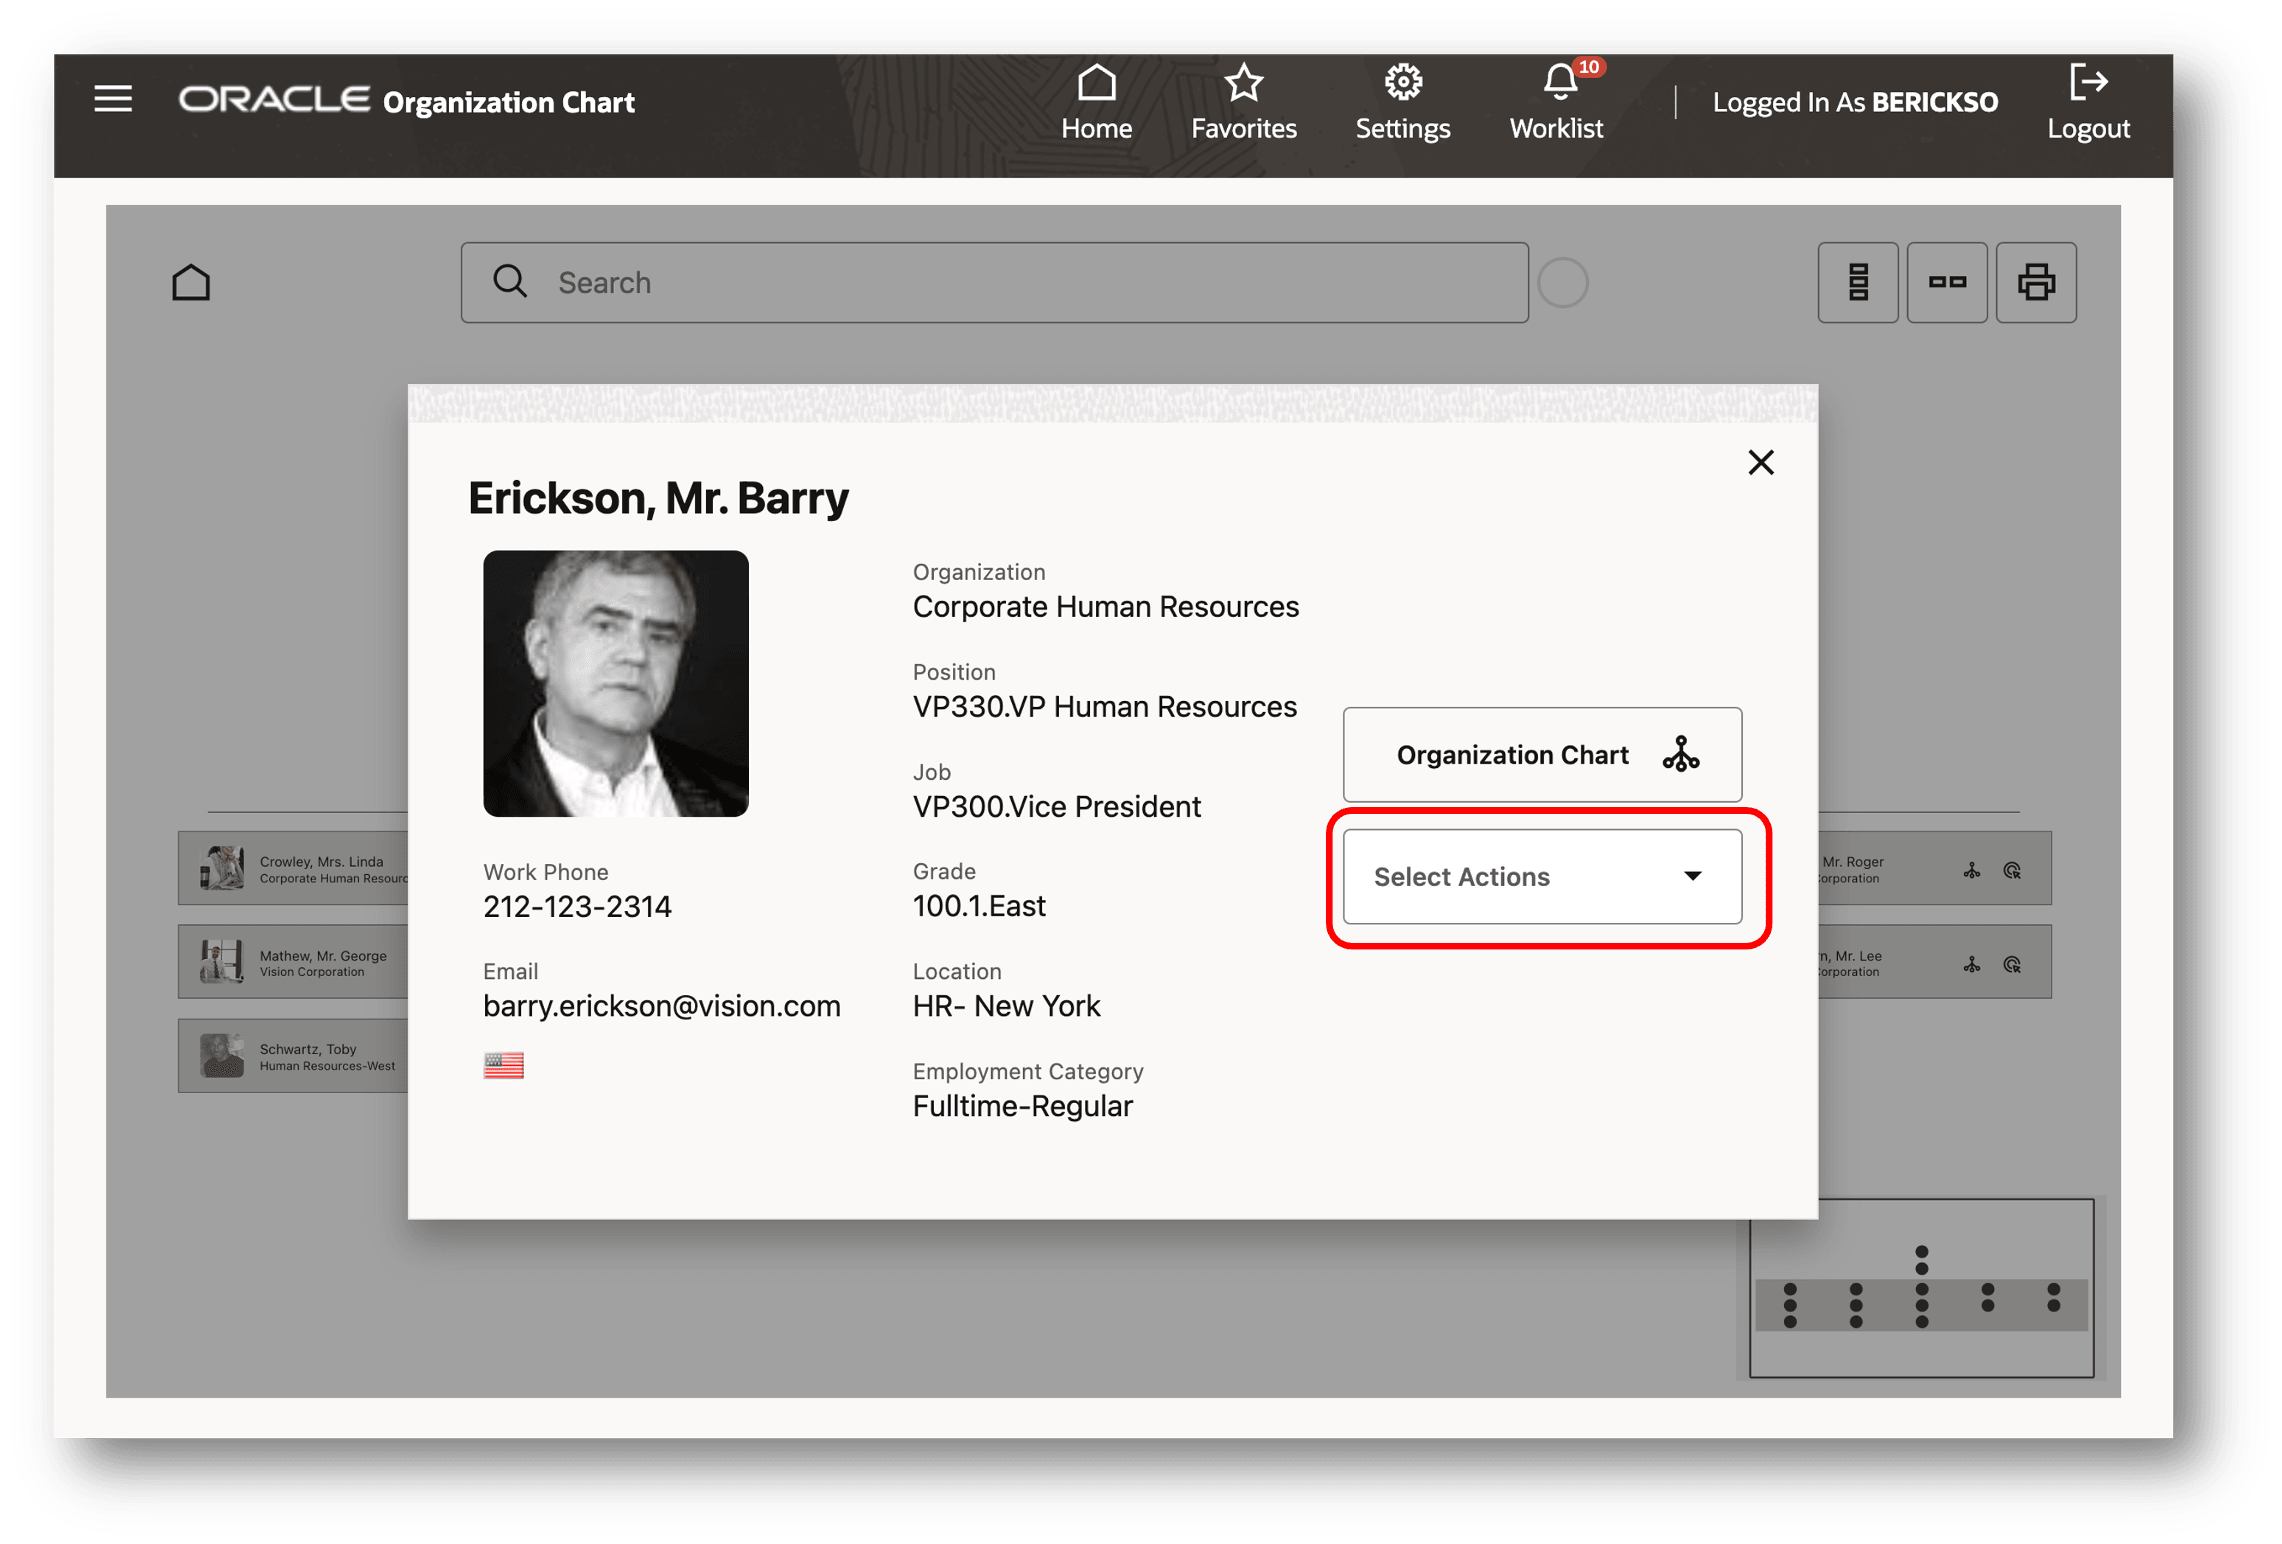Click Mr. Roger's org chart icon

point(1971,870)
